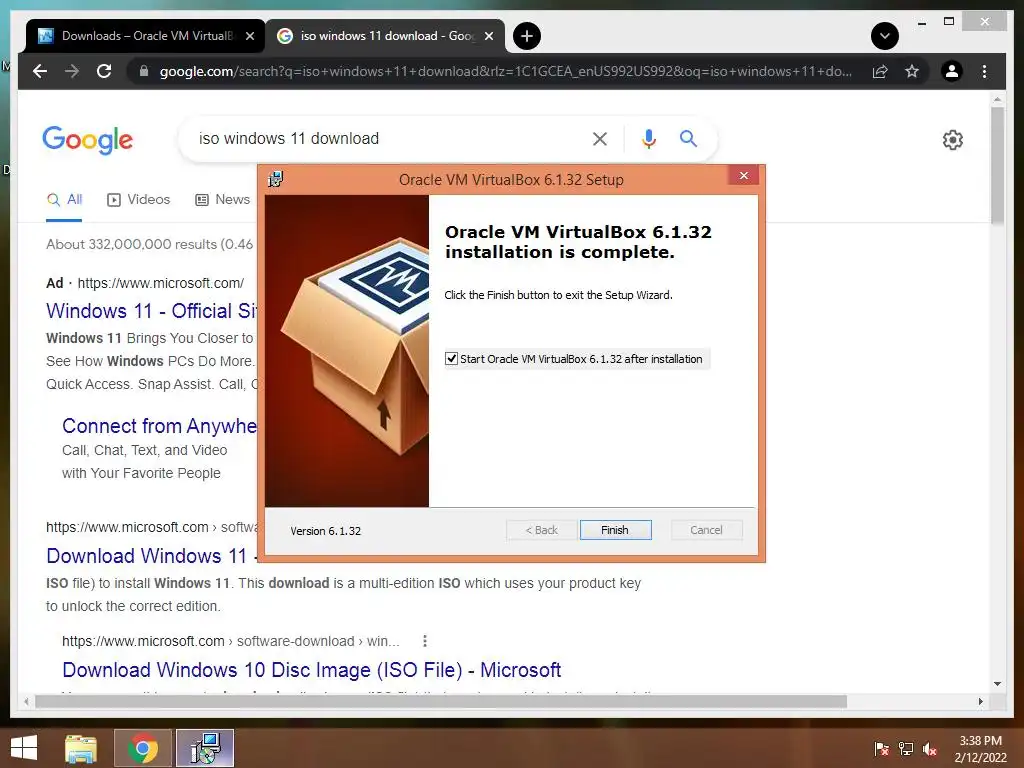Switch to Downloads – Oracle VM VirtualBox tab
Image resolution: width=1024 pixels, height=768 pixels.
coord(146,36)
